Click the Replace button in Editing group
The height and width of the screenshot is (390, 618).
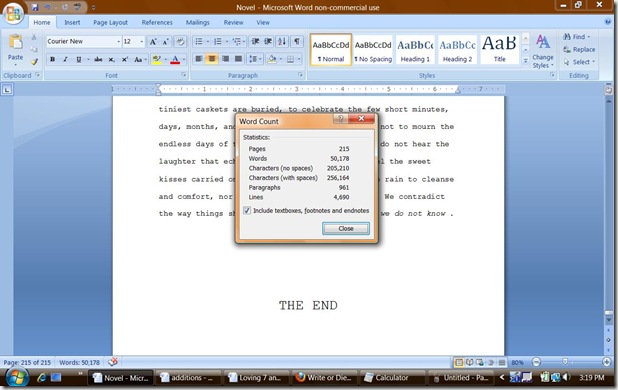[579, 49]
